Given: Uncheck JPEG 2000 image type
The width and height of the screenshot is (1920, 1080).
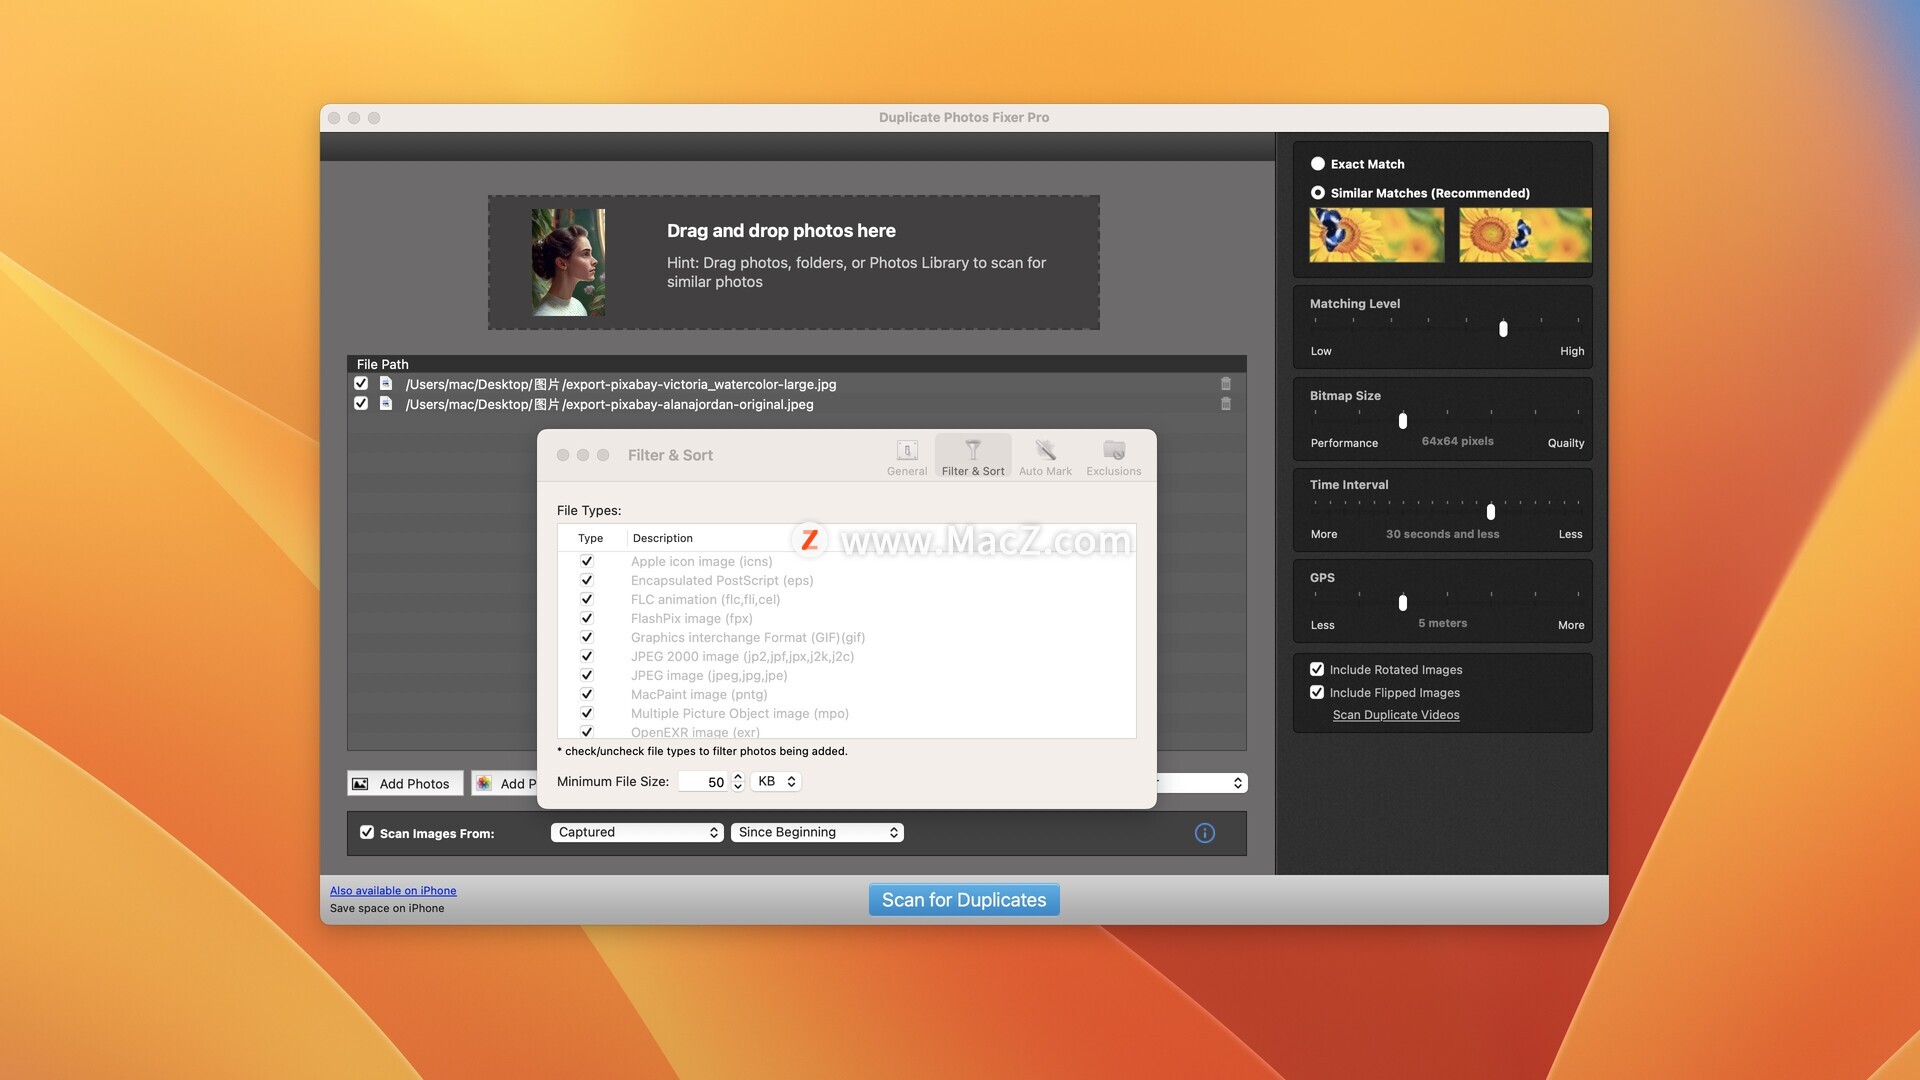Looking at the screenshot, I should [x=587, y=657].
